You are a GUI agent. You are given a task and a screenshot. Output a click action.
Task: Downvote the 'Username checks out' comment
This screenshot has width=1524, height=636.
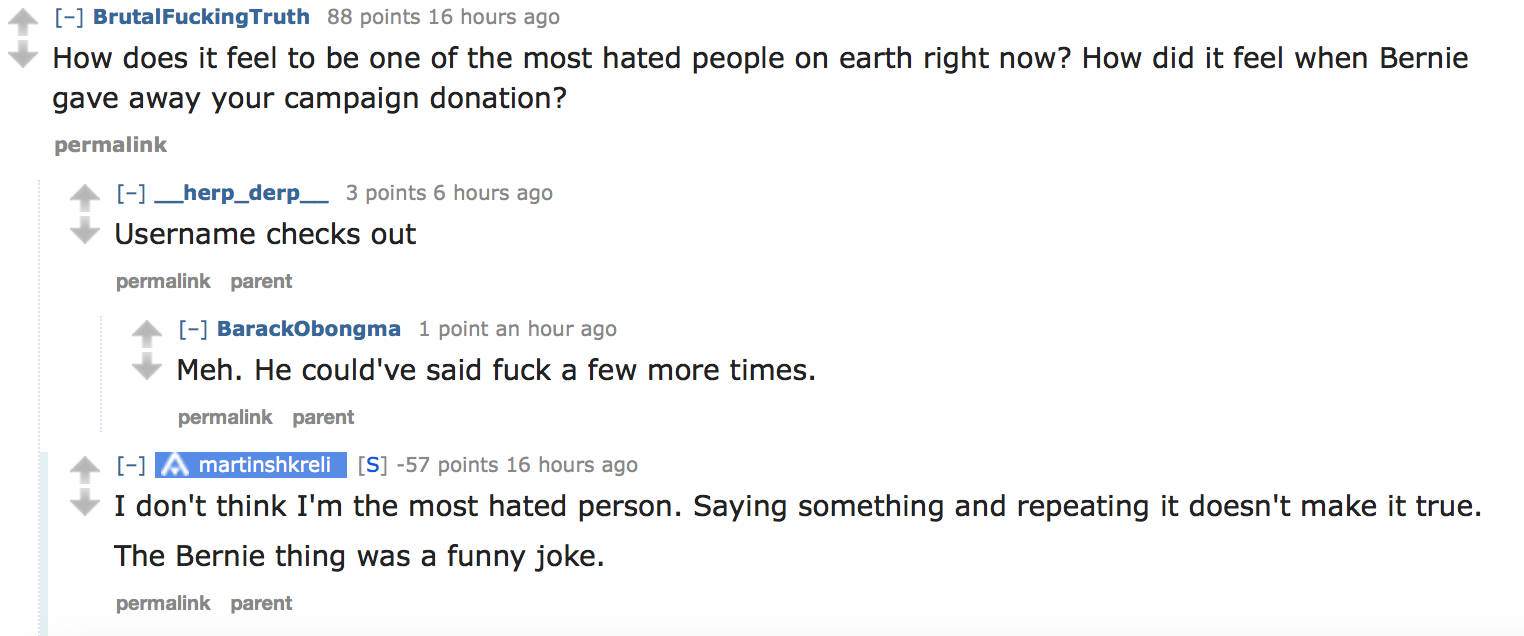pyautogui.click(x=85, y=232)
